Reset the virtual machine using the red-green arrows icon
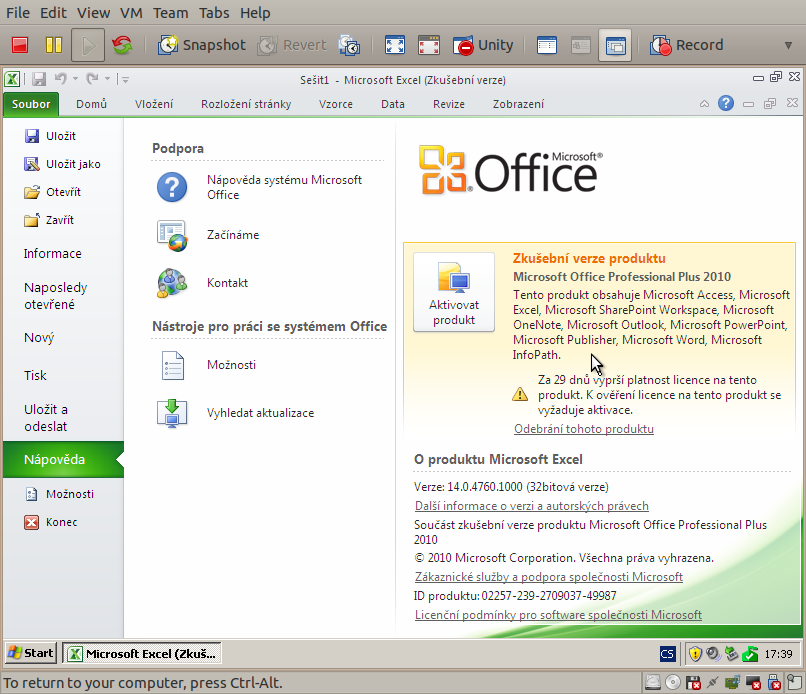The height and width of the screenshot is (694, 806). pos(122,45)
